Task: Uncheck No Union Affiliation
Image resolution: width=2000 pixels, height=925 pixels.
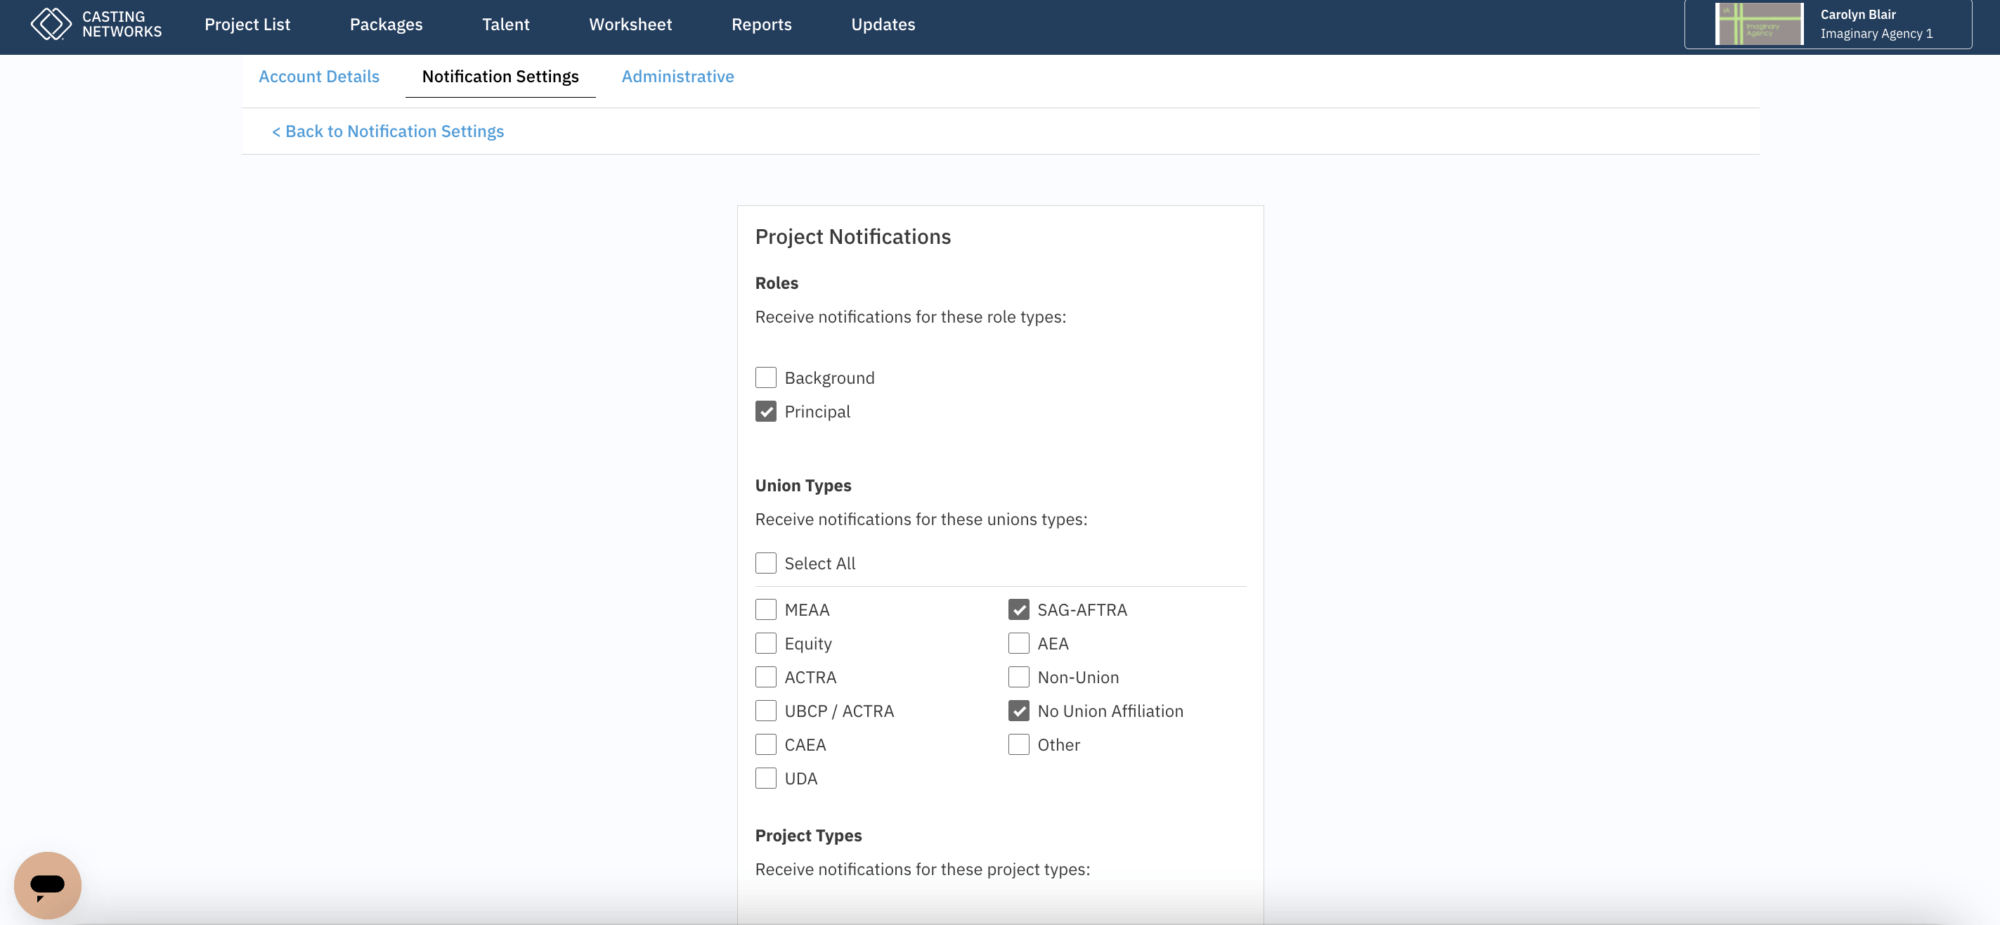Action: tap(1018, 711)
